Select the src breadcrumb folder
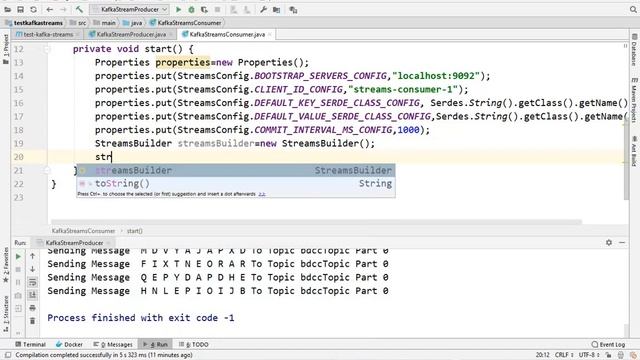The height and width of the screenshot is (360, 640). [78, 23]
